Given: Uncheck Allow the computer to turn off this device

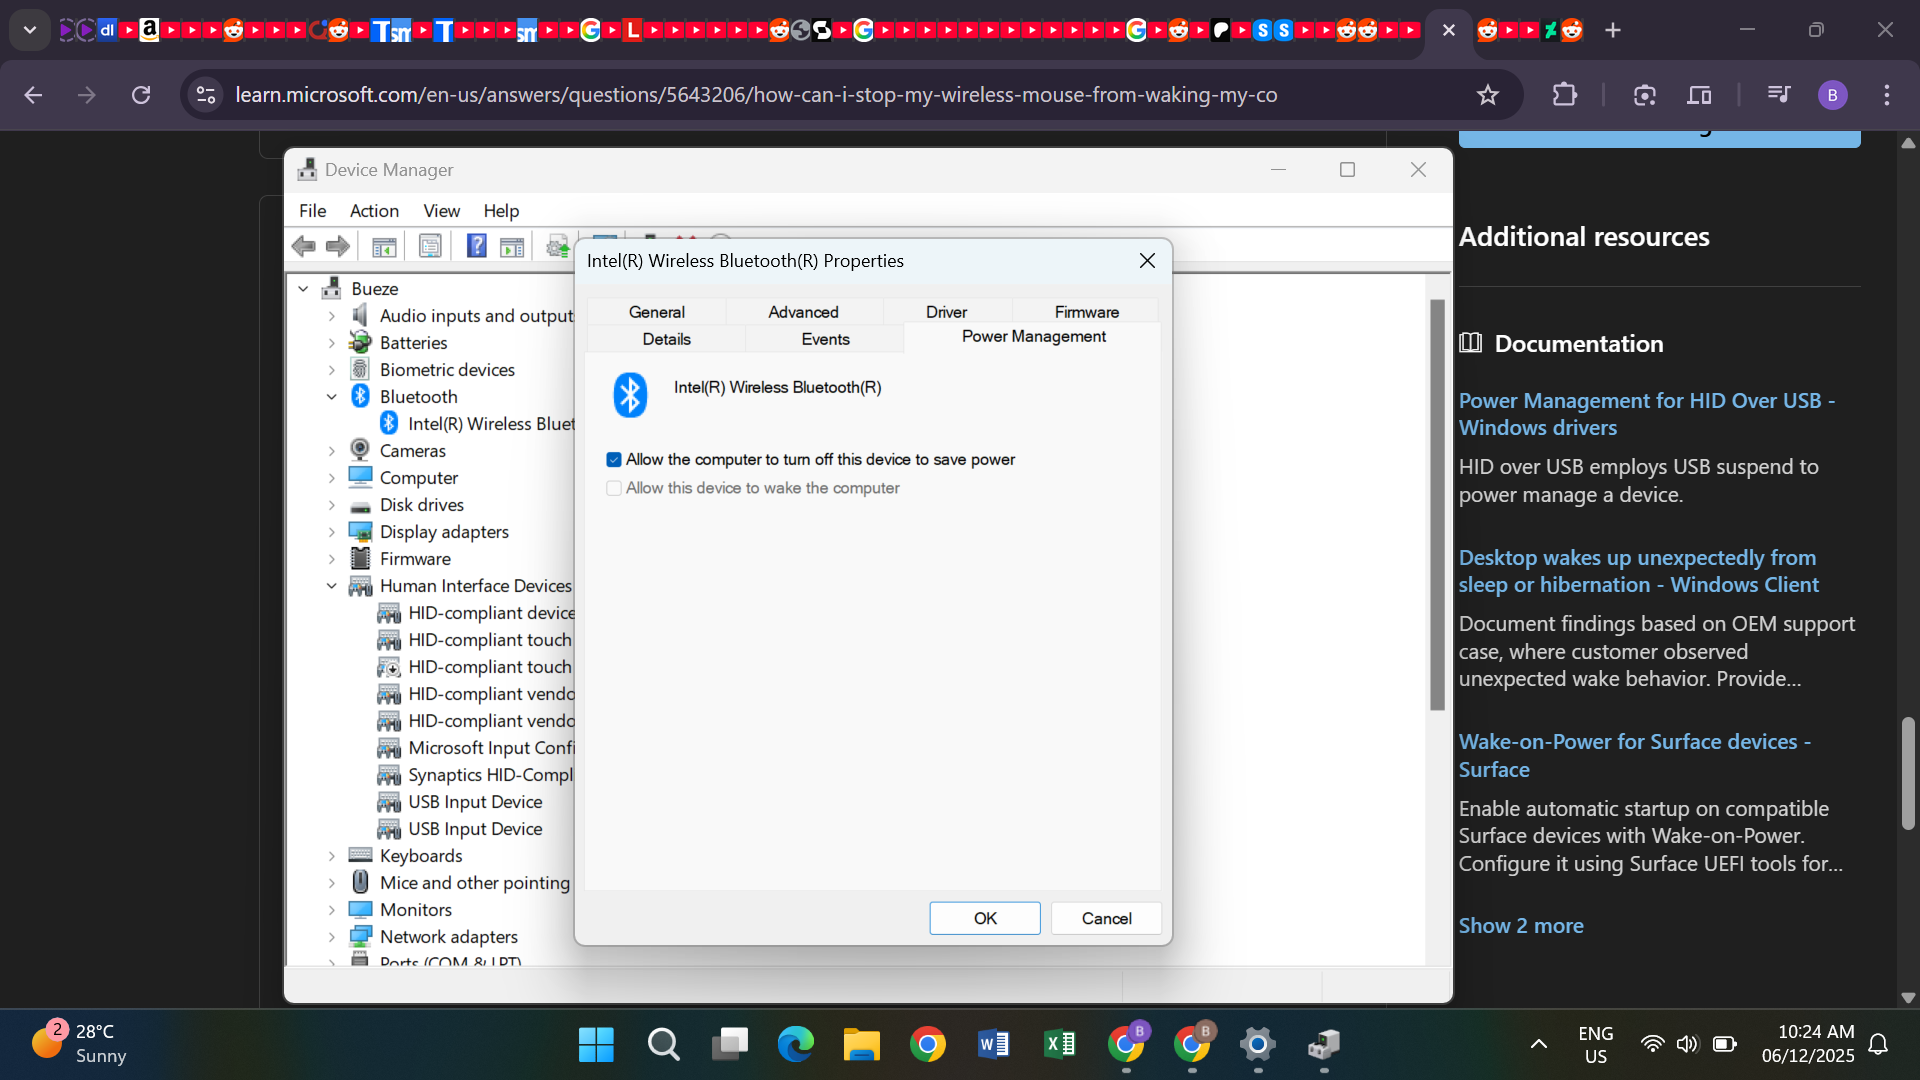Looking at the screenshot, I should point(613,459).
